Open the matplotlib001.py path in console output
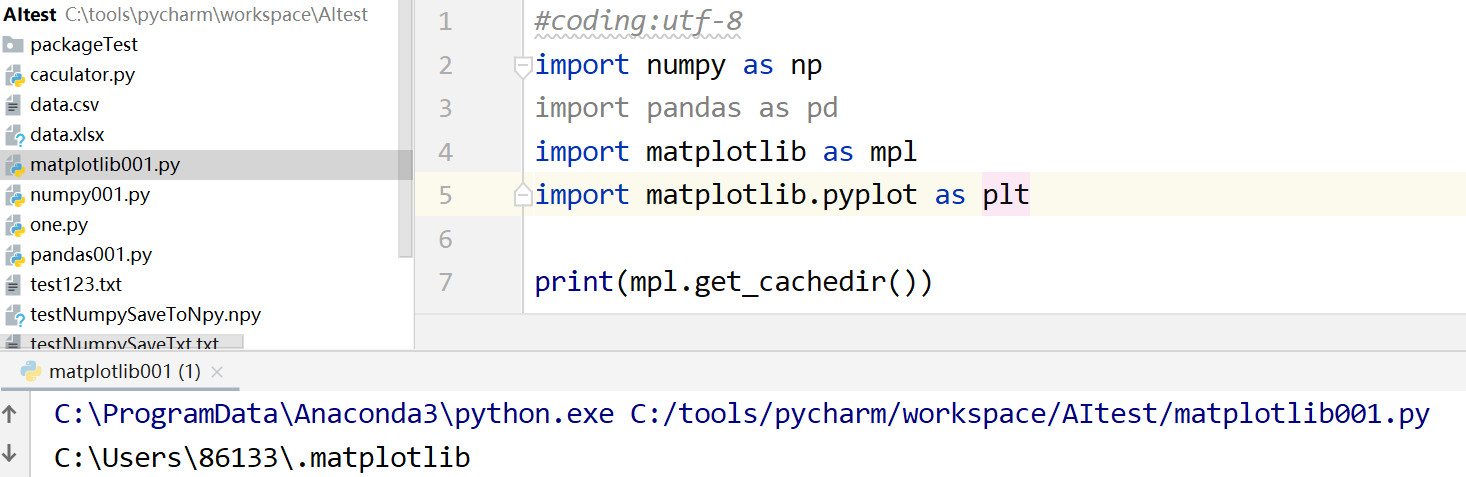The height and width of the screenshot is (477, 1466). pos(1030,414)
